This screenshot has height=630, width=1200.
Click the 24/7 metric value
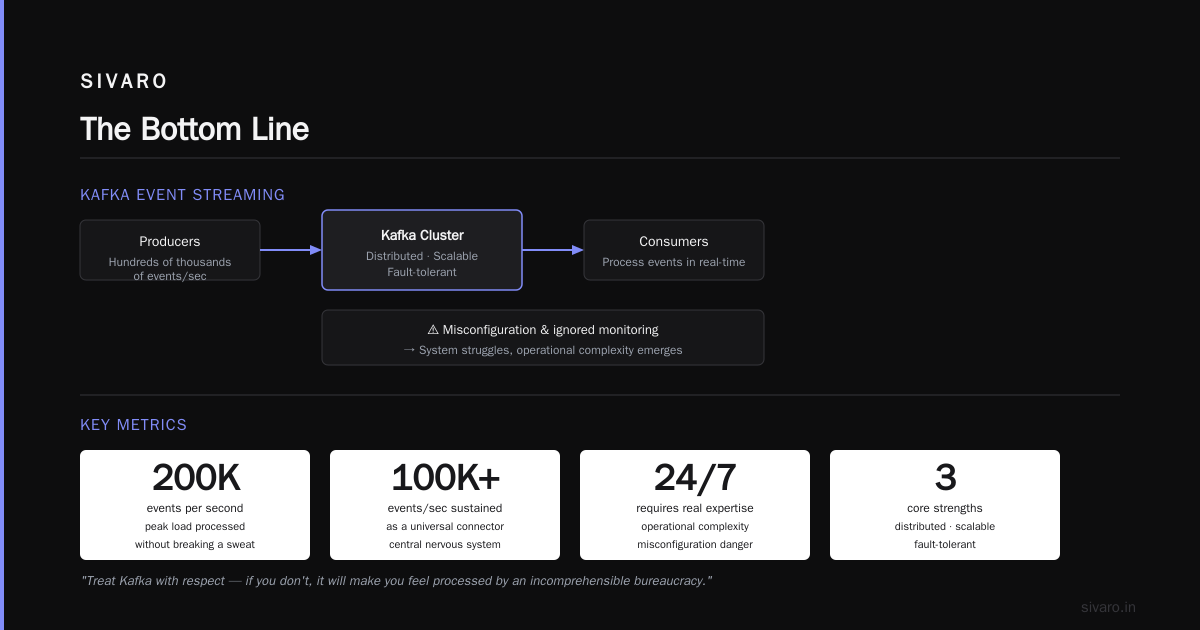(695, 478)
